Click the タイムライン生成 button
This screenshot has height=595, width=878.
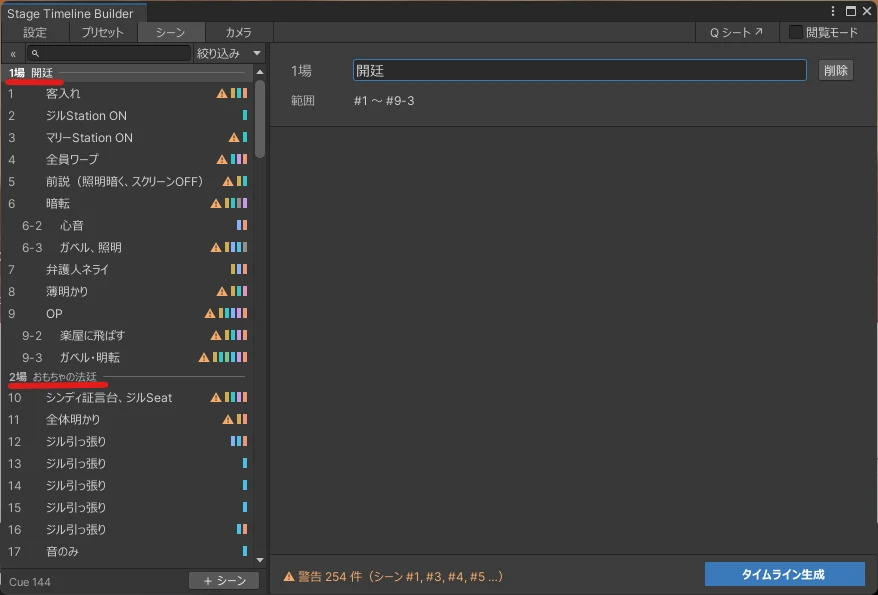click(784, 574)
